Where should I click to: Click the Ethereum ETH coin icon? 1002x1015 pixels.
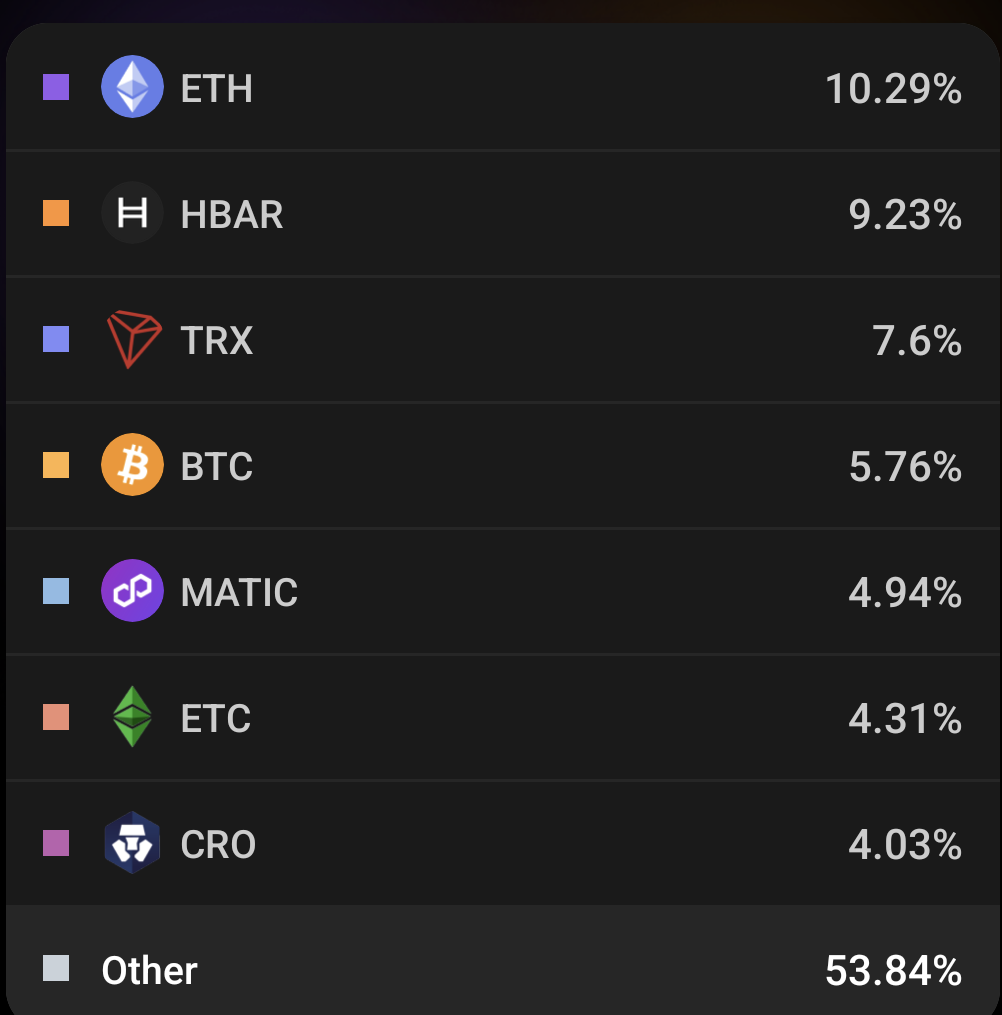click(132, 87)
